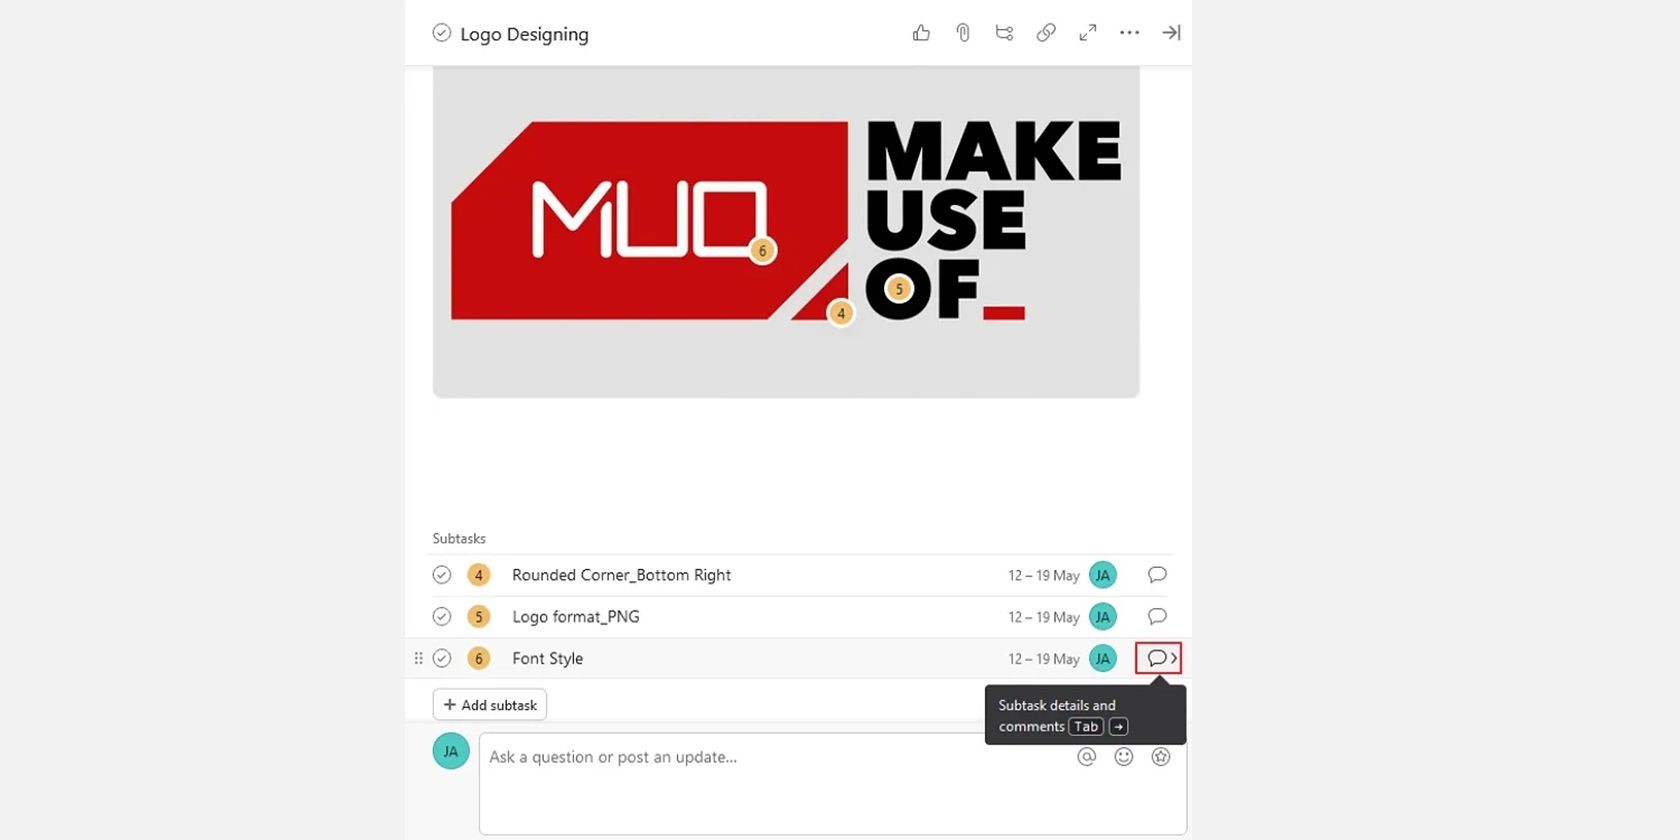This screenshot has height=840, width=1680.
Task: Copy task link with chain icon
Action: [x=1046, y=33]
